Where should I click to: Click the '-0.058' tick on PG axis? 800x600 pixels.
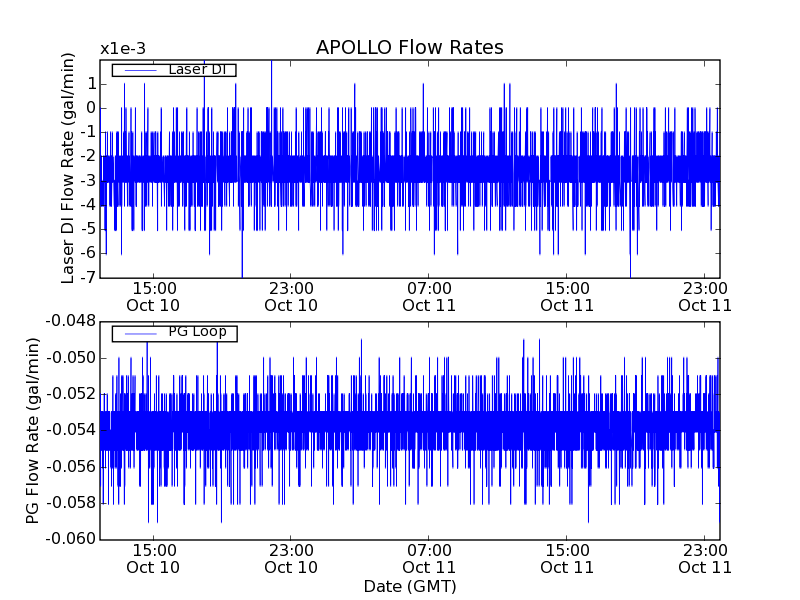pyautogui.click(x=71, y=503)
